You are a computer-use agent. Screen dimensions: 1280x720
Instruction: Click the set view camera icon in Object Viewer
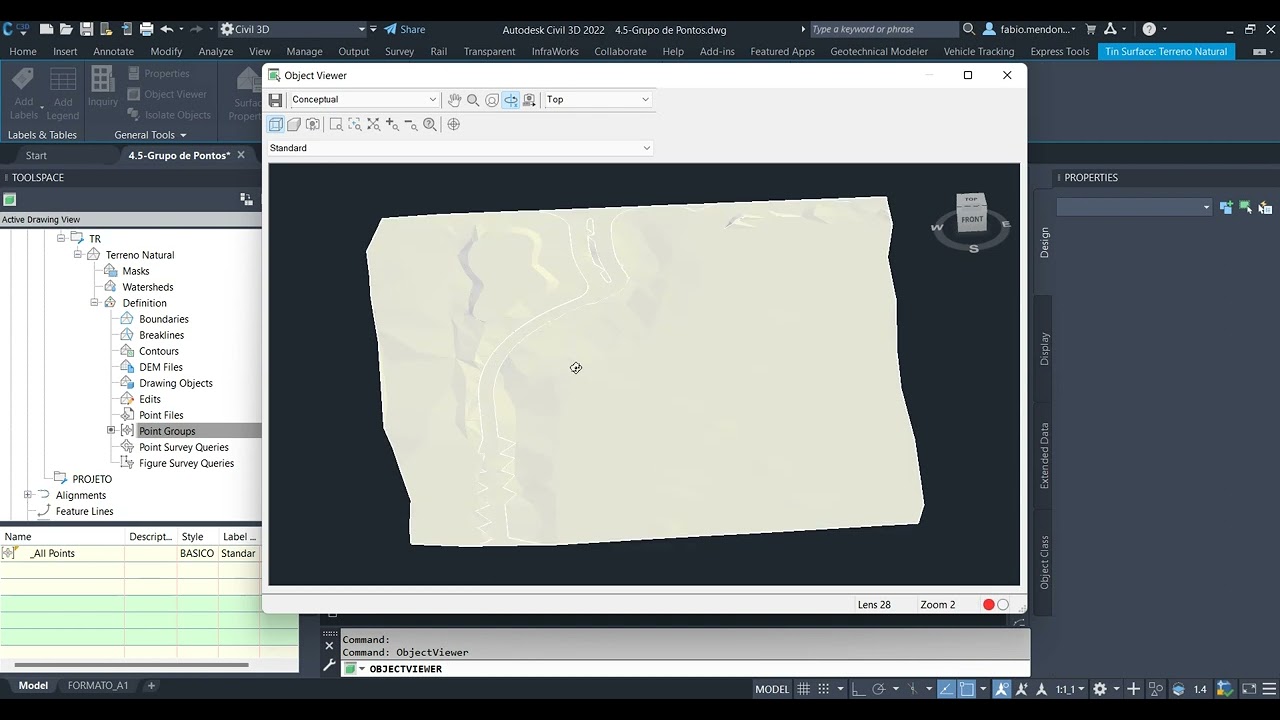tap(529, 100)
